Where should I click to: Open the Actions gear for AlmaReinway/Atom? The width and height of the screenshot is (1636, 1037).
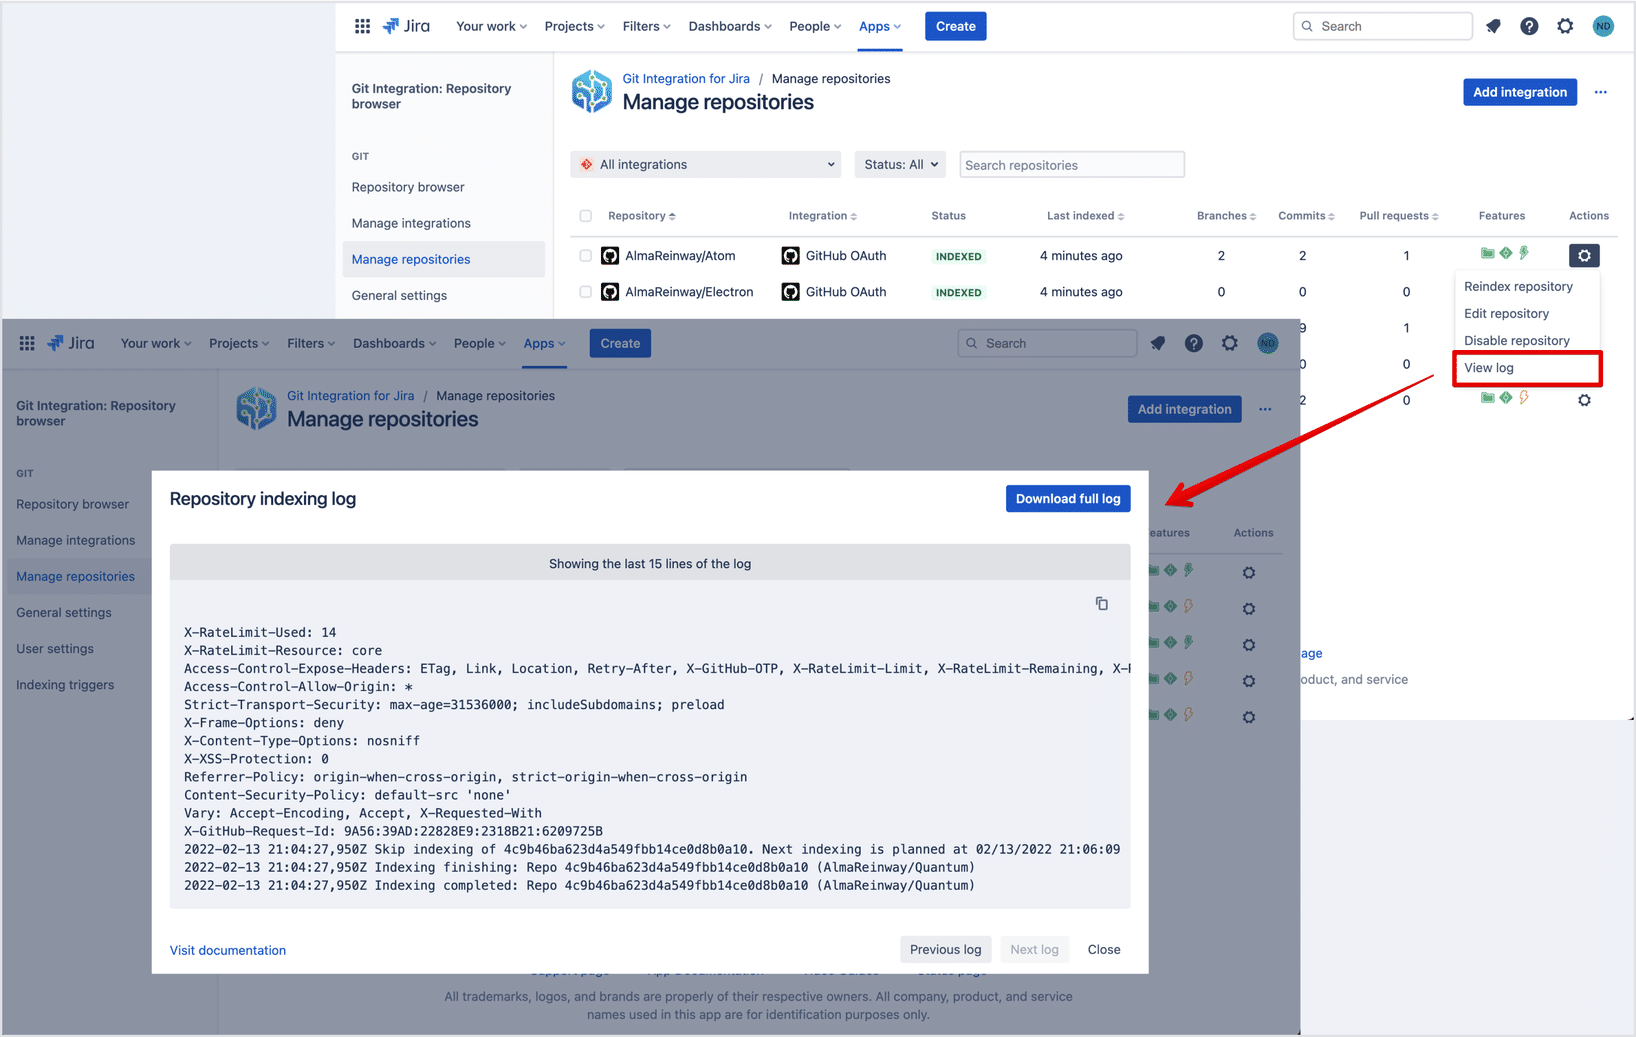1584,255
